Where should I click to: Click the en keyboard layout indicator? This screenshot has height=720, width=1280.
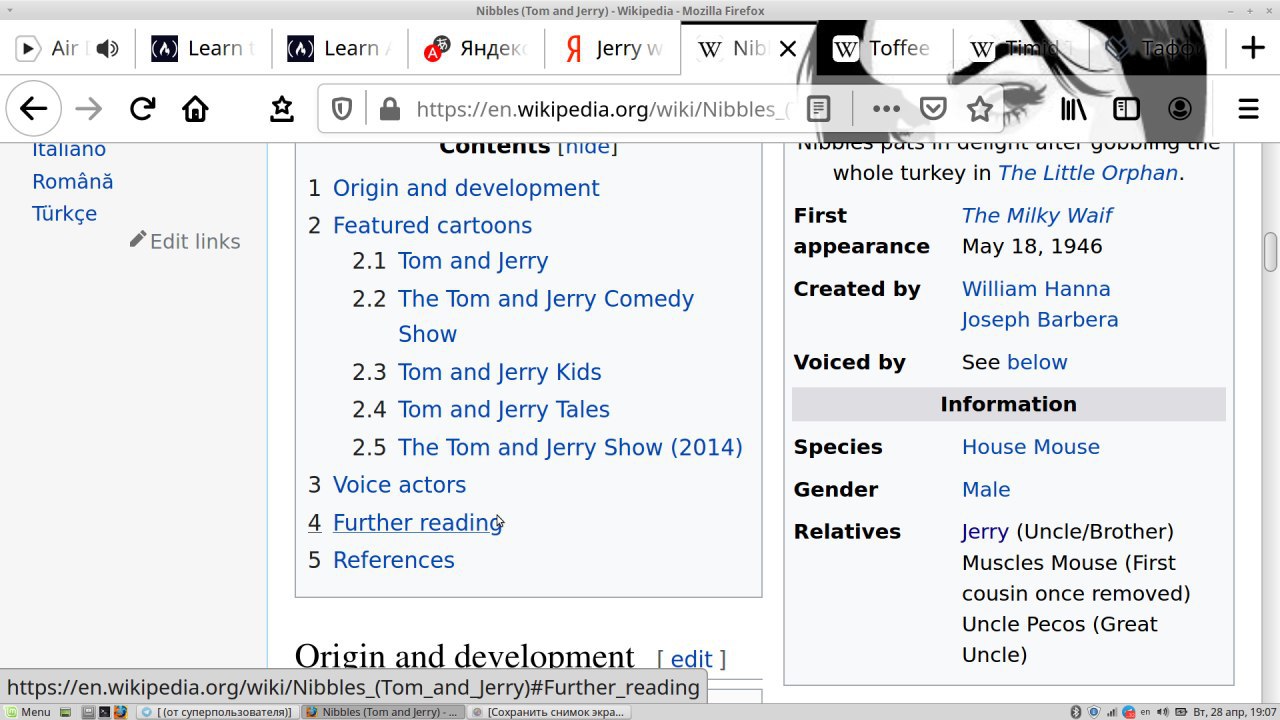[1145, 712]
